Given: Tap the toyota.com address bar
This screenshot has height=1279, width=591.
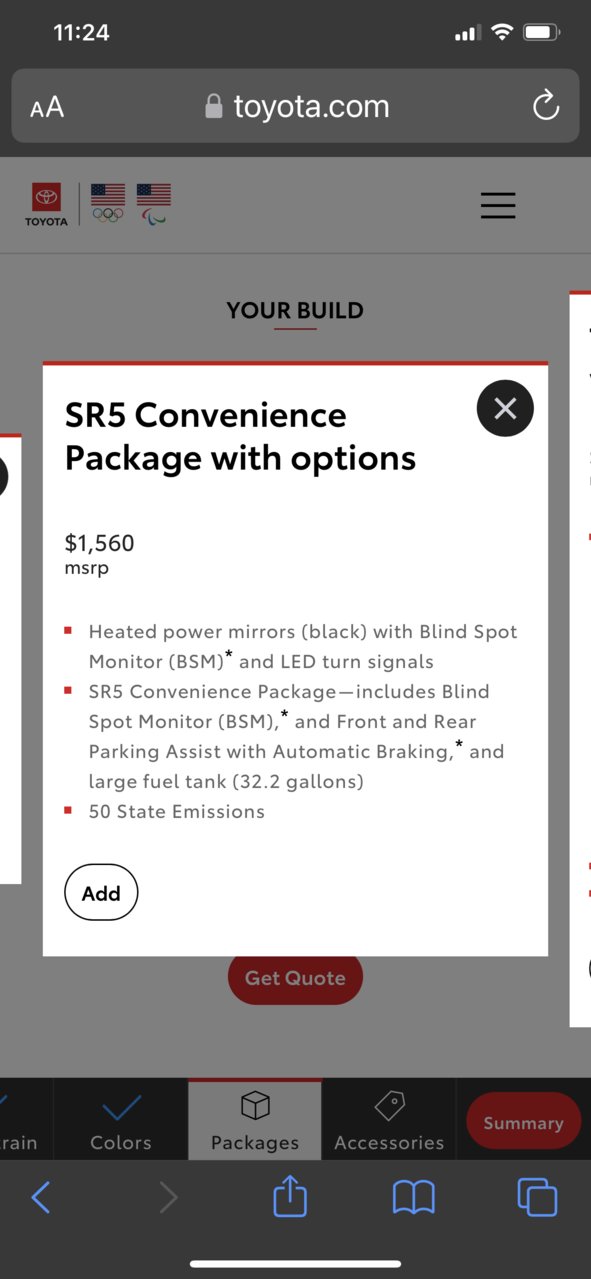Looking at the screenshot, I should coord(295,106).
